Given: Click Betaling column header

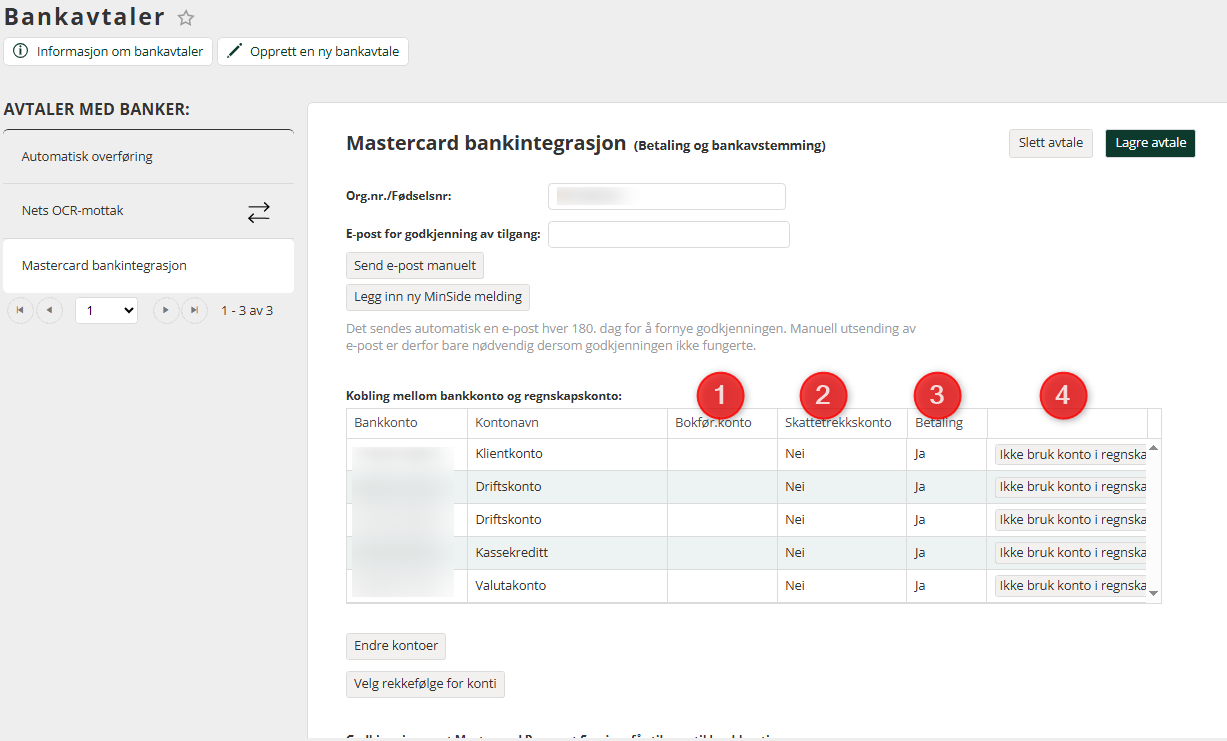Looking at the screenshot, I should [x=947, y=423].
